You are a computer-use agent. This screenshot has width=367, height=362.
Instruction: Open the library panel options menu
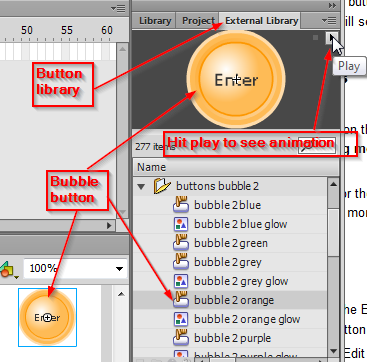329,21
